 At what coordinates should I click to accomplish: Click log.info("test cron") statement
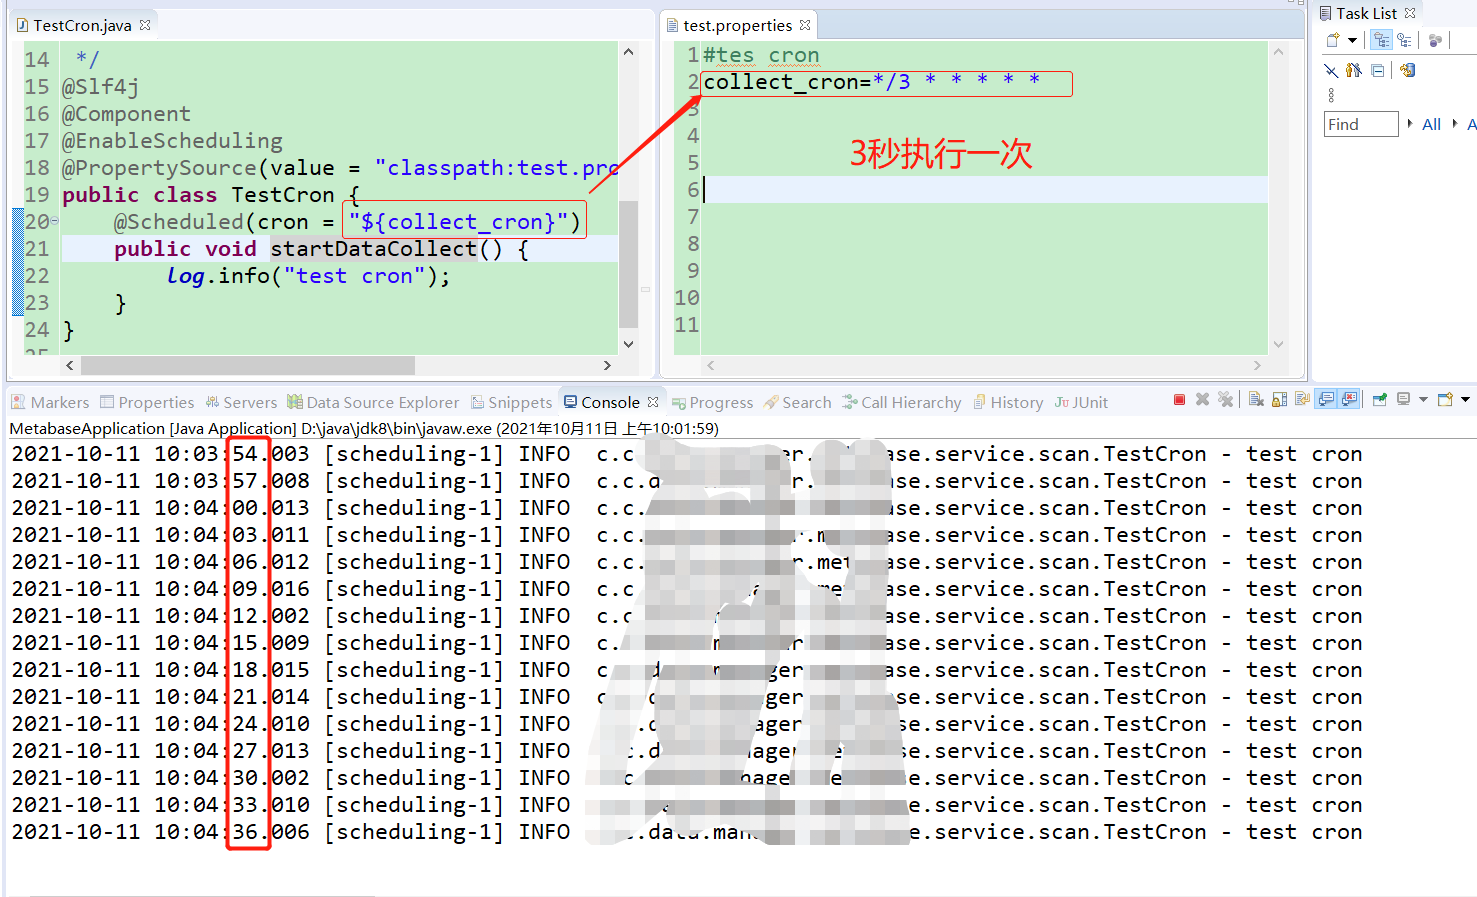(308, 276)
